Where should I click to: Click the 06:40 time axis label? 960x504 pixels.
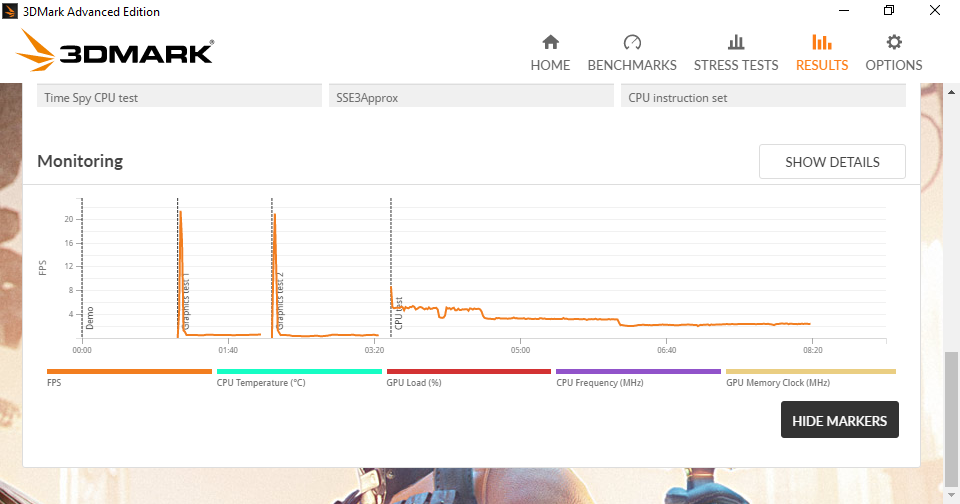[x=667, y=350]
